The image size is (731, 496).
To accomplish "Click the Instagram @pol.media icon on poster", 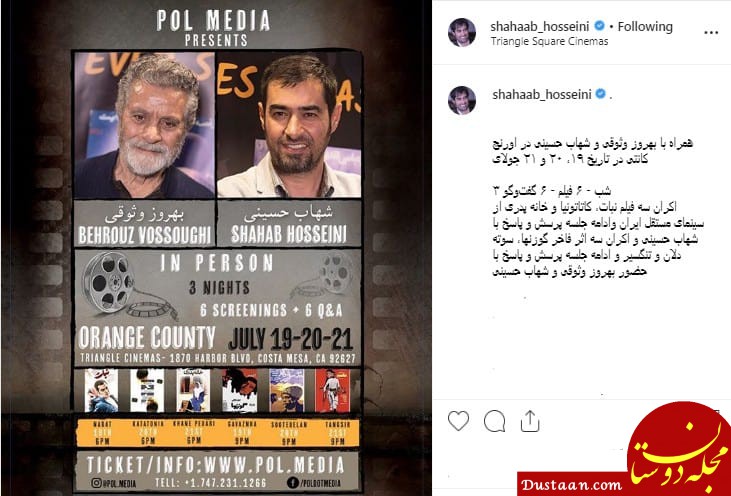I will point(97,483).
